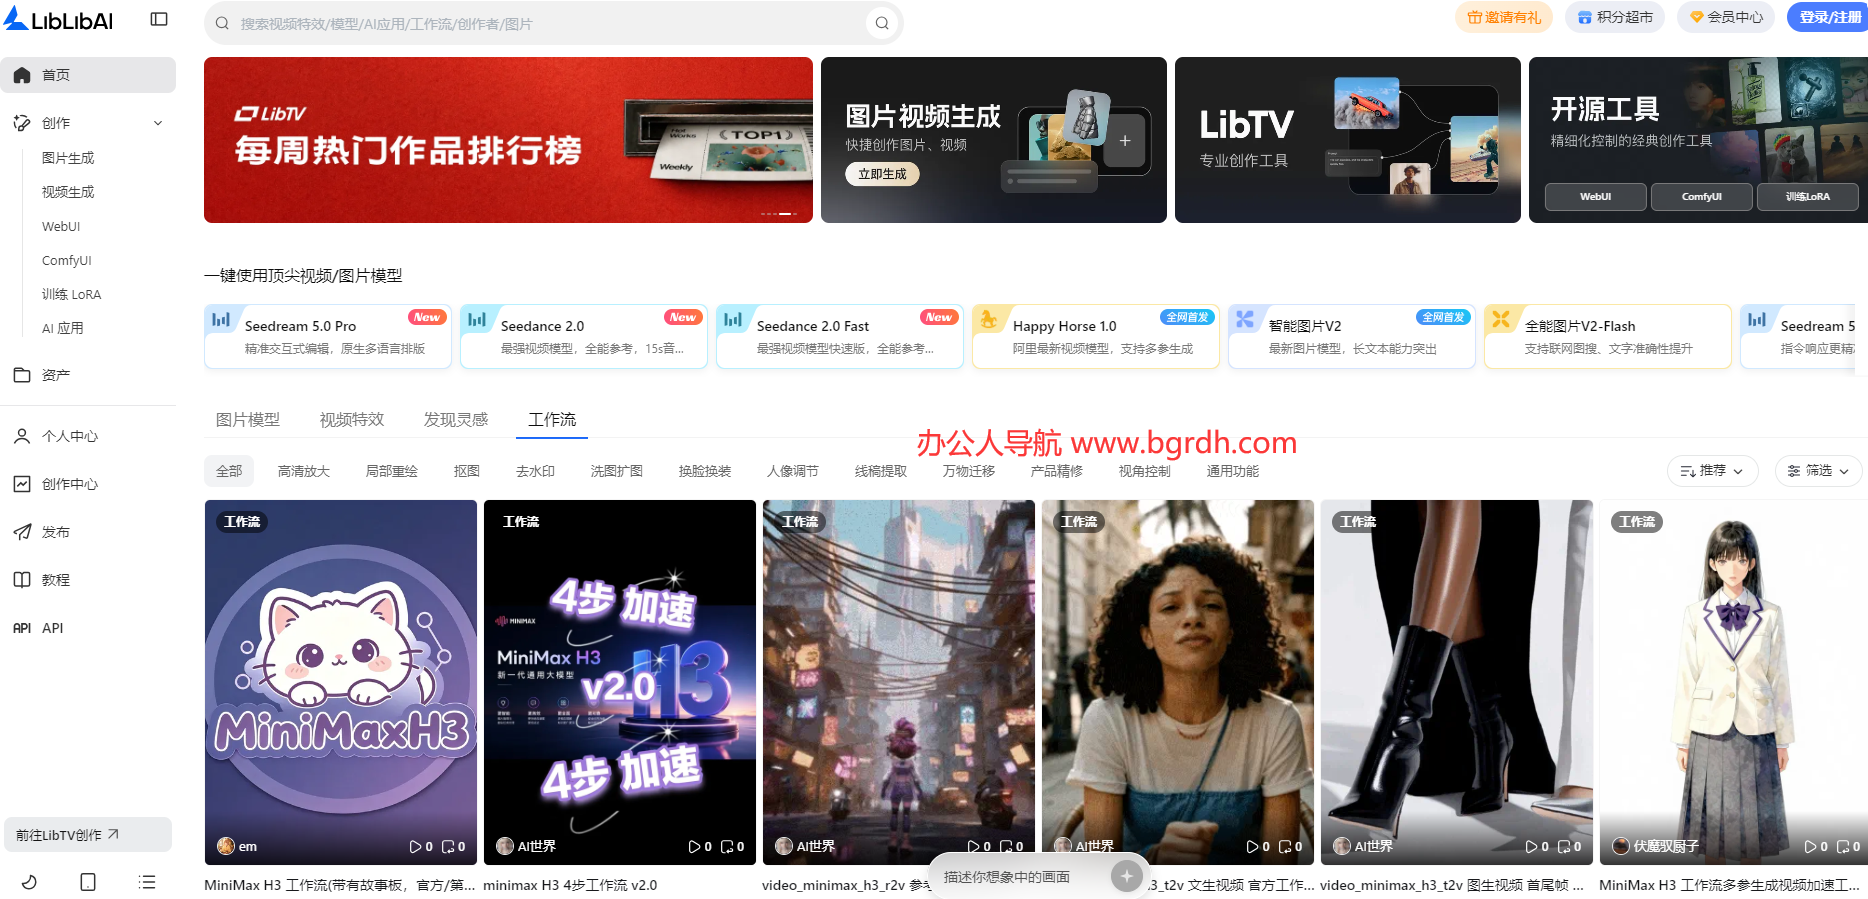Click the plus icon on 图片视频生成 banner

1125,141
